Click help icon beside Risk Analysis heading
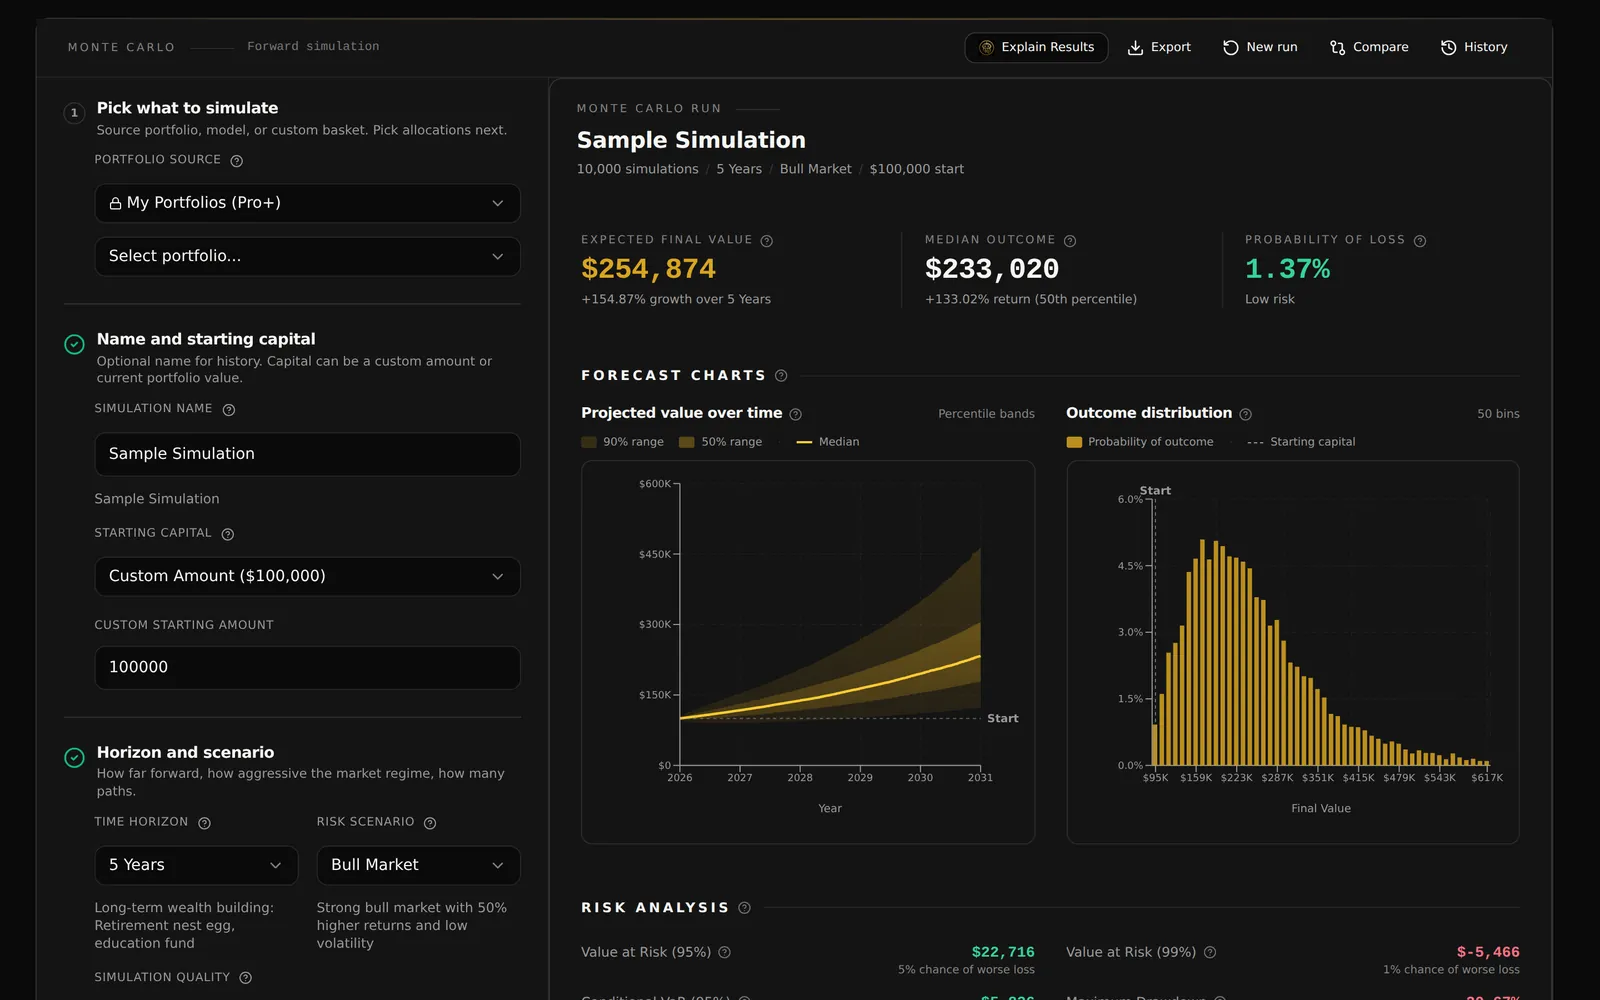Image resolution: width=1600 pixels, height=1000 pixels. pyautogui.click(x=745, y=908)
